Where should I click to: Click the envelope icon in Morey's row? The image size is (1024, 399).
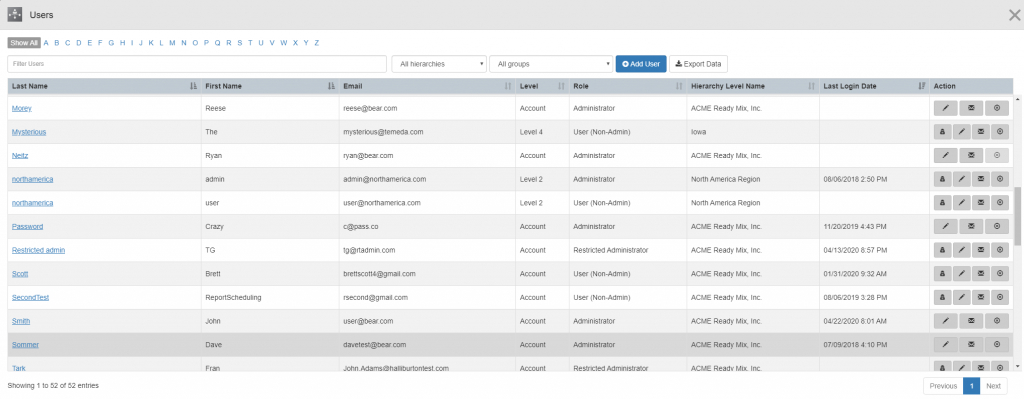pyautogui.click(x=971, y=108)
